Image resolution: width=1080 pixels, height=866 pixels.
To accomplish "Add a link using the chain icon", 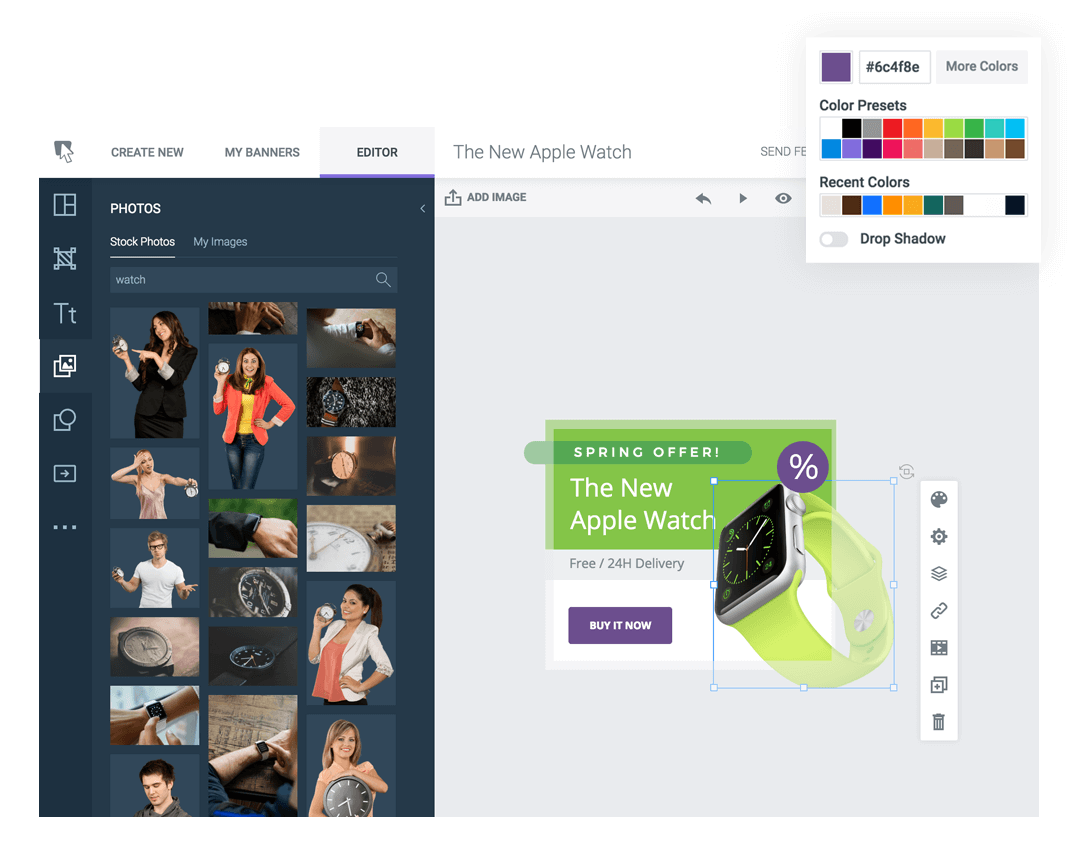I will pos(939,610).
